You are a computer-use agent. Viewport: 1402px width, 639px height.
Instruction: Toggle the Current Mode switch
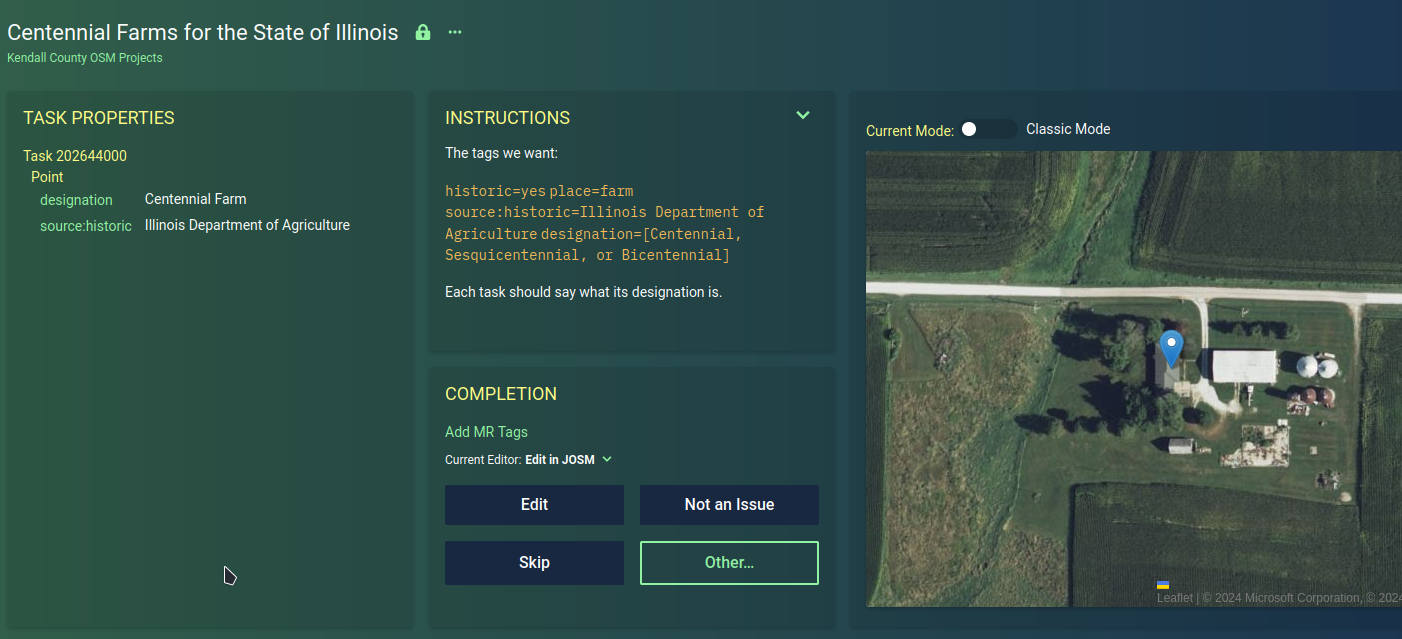click(x=986, y=129)
